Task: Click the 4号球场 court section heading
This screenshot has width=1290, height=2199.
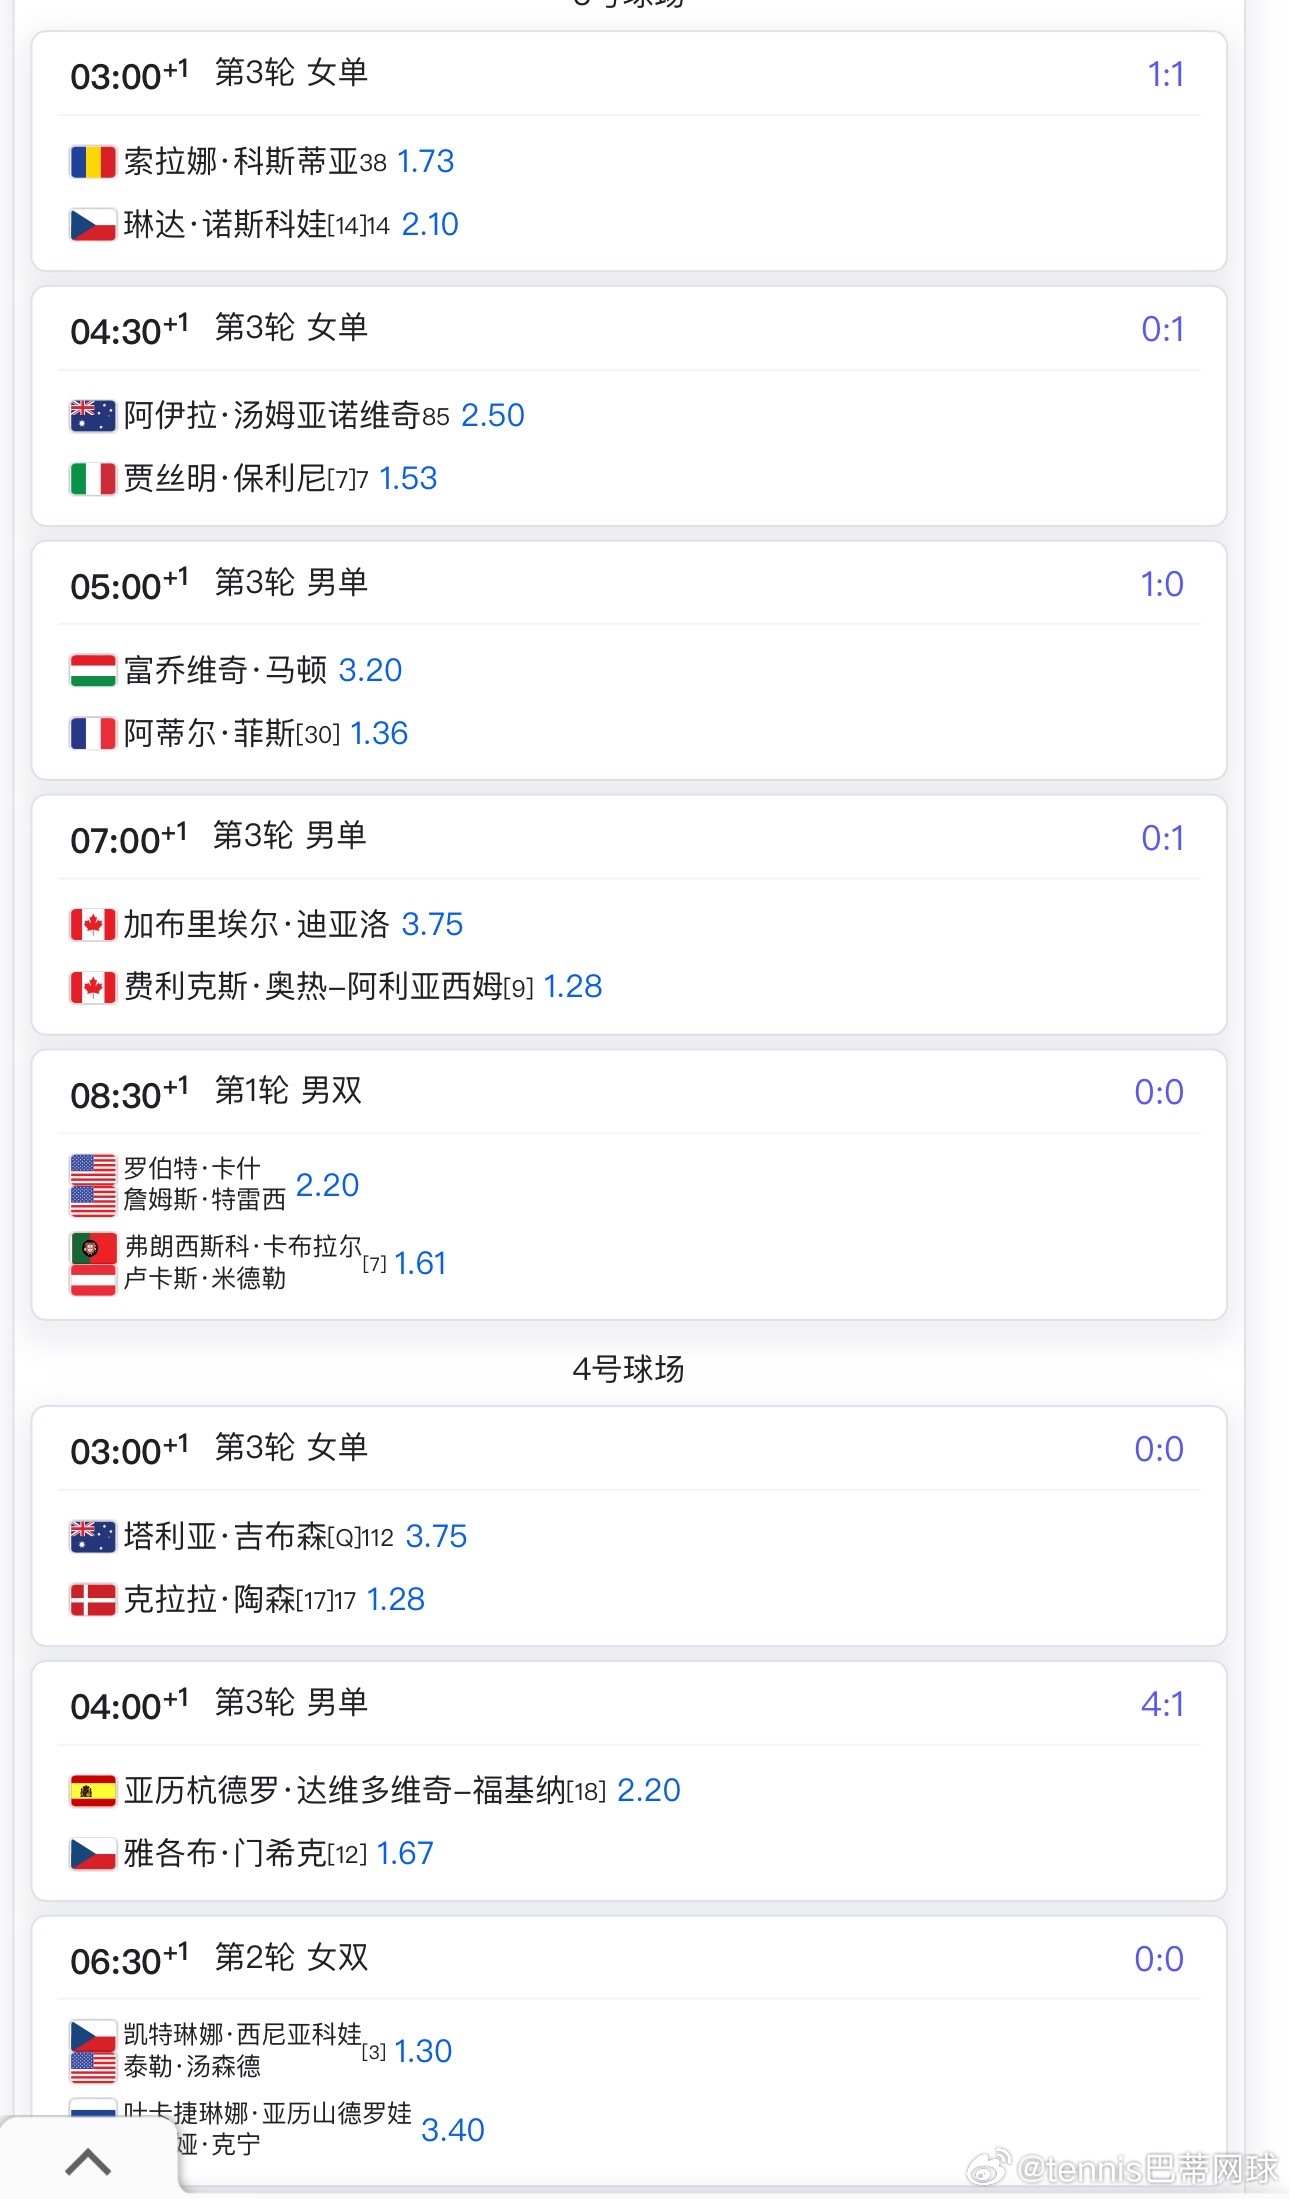Action: [x=629, y=1369]
